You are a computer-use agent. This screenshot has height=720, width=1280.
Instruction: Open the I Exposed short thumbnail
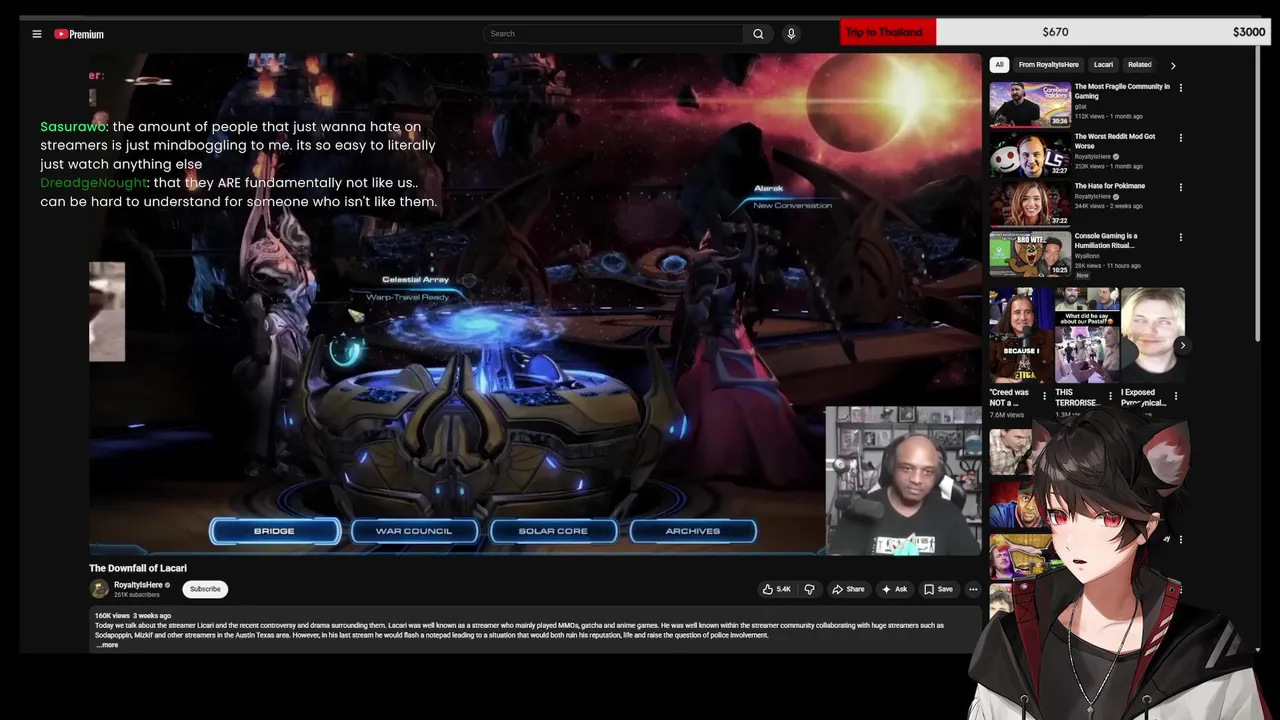pos(1153,336)
